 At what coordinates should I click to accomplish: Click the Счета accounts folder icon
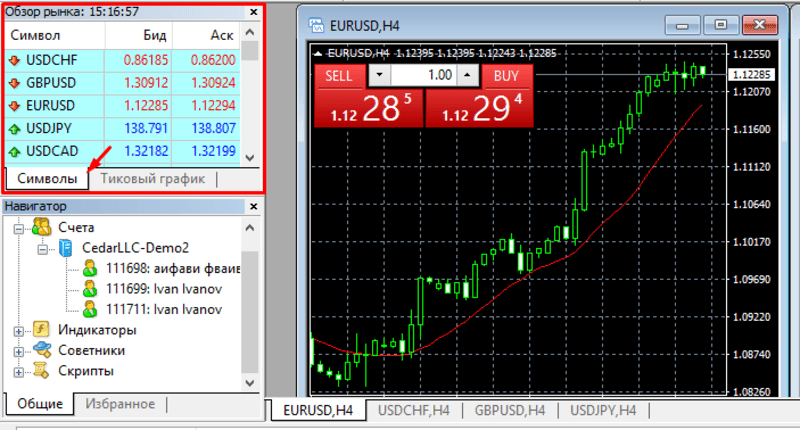point(42,226)
